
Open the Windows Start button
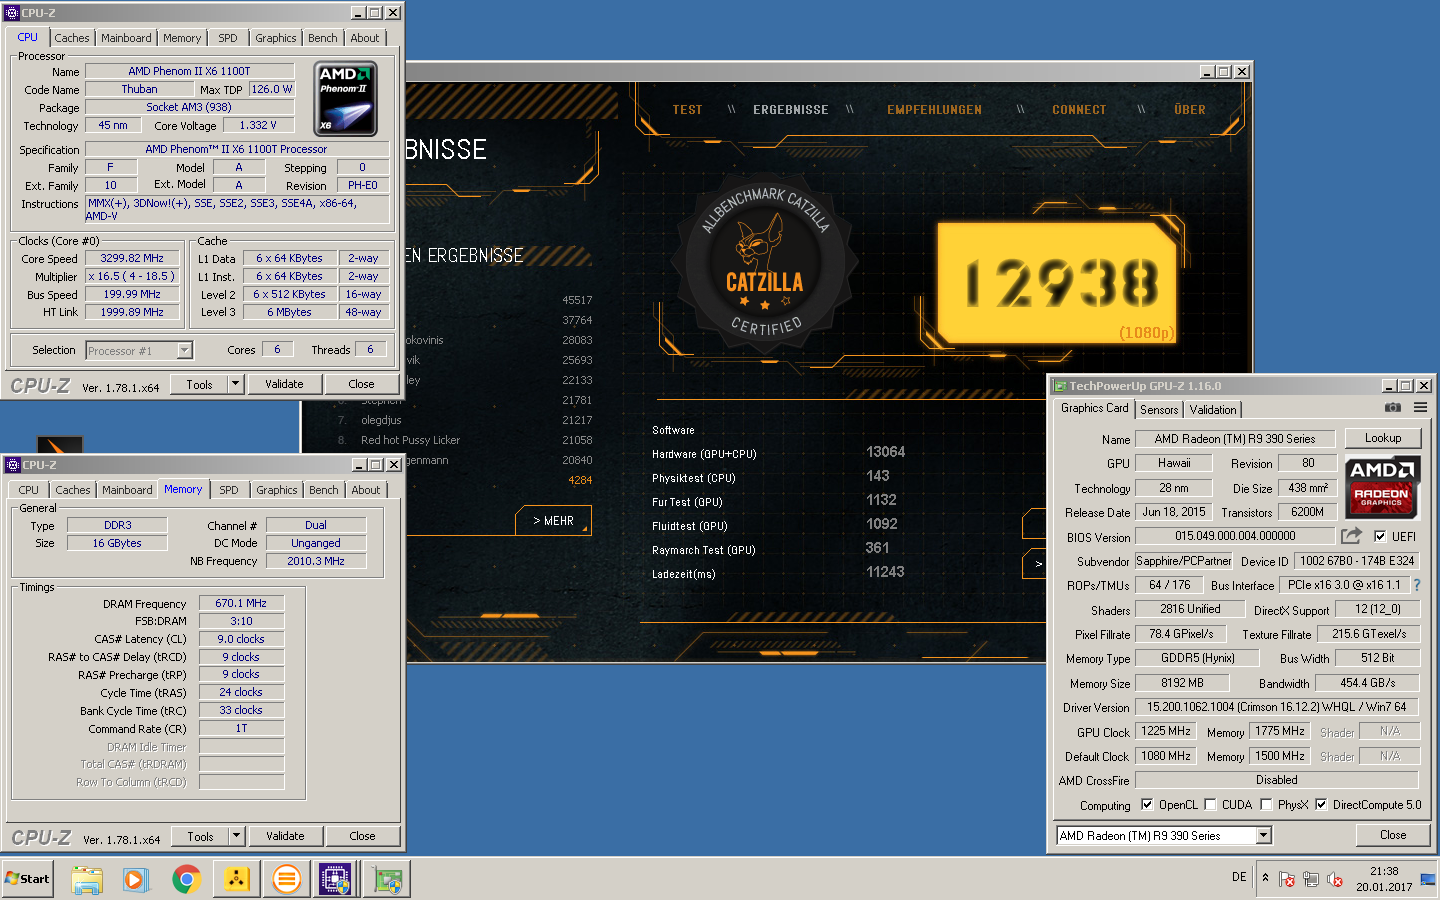click(x=28, y=879)
